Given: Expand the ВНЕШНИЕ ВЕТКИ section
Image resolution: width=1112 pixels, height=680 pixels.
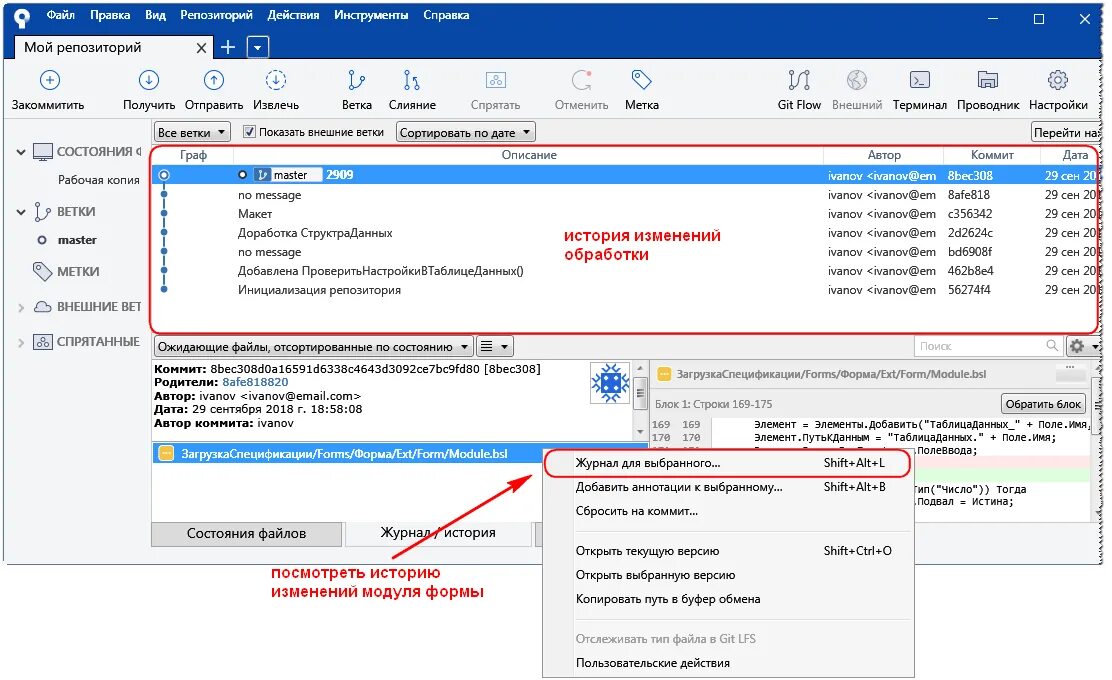Looking at the screenshot, I should pos(21,307).
